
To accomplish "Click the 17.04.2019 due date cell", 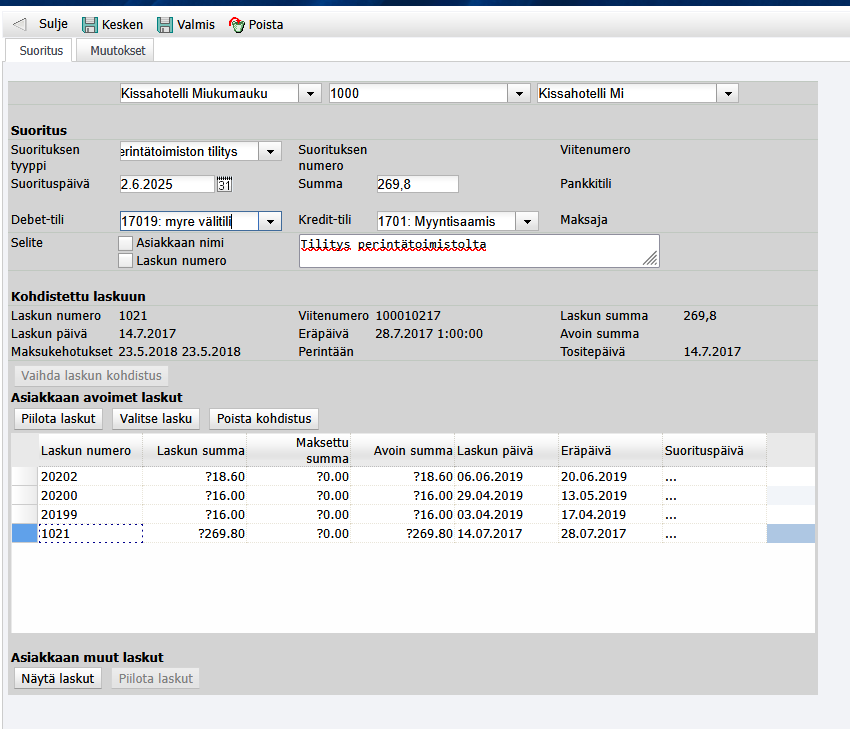I will point(611,514).
